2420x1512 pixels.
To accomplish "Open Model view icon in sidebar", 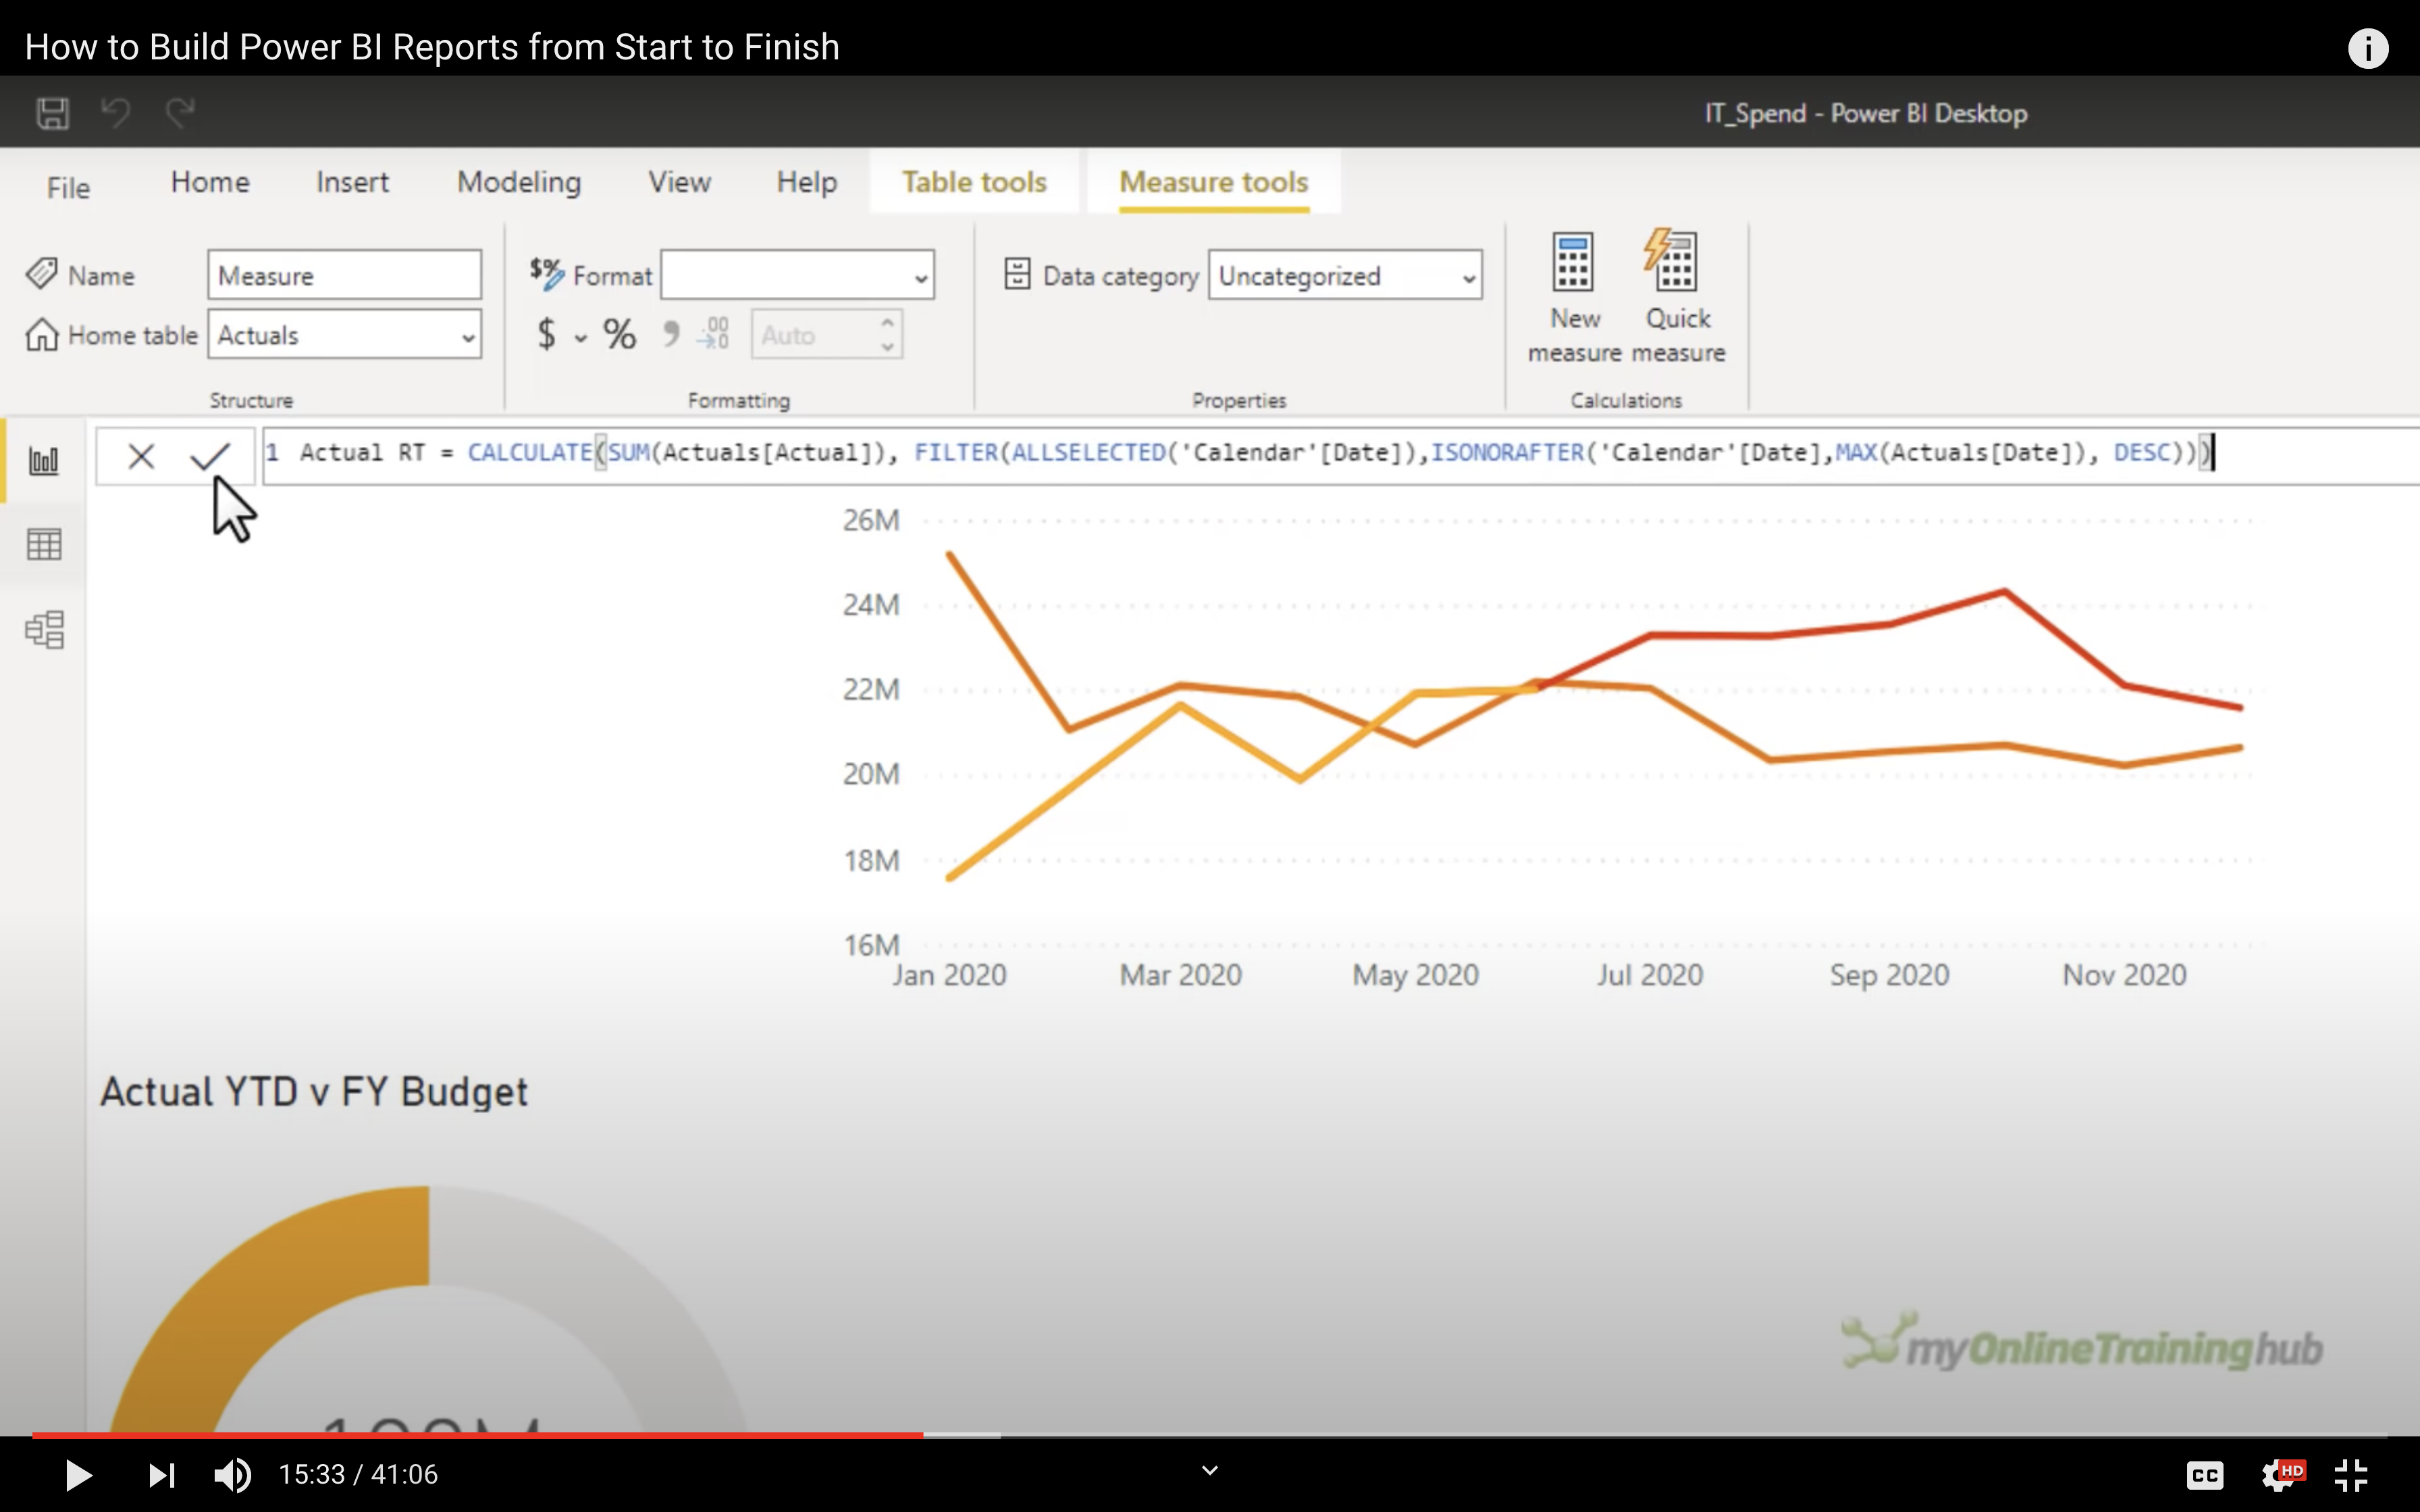I will [44, 630].
